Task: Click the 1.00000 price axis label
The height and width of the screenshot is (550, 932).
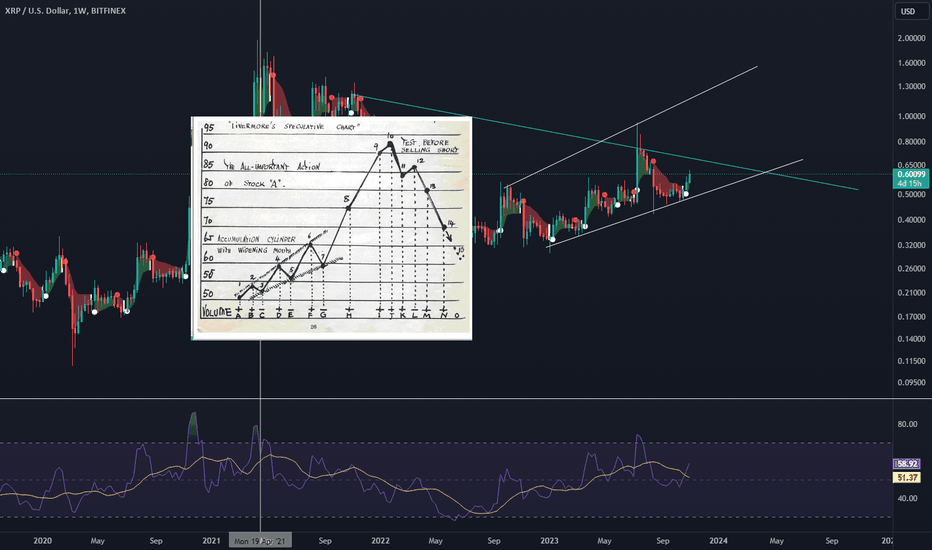Action: click(911, 117)
